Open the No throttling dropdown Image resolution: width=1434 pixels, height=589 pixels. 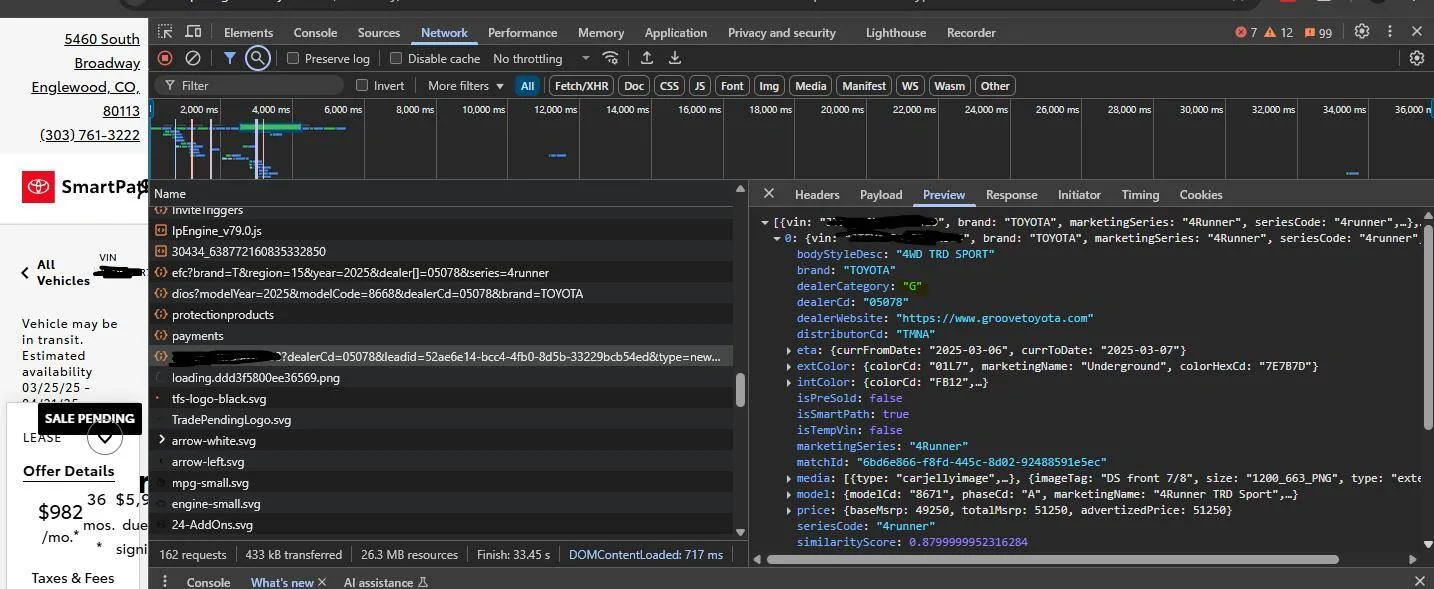tap(540, 59)
